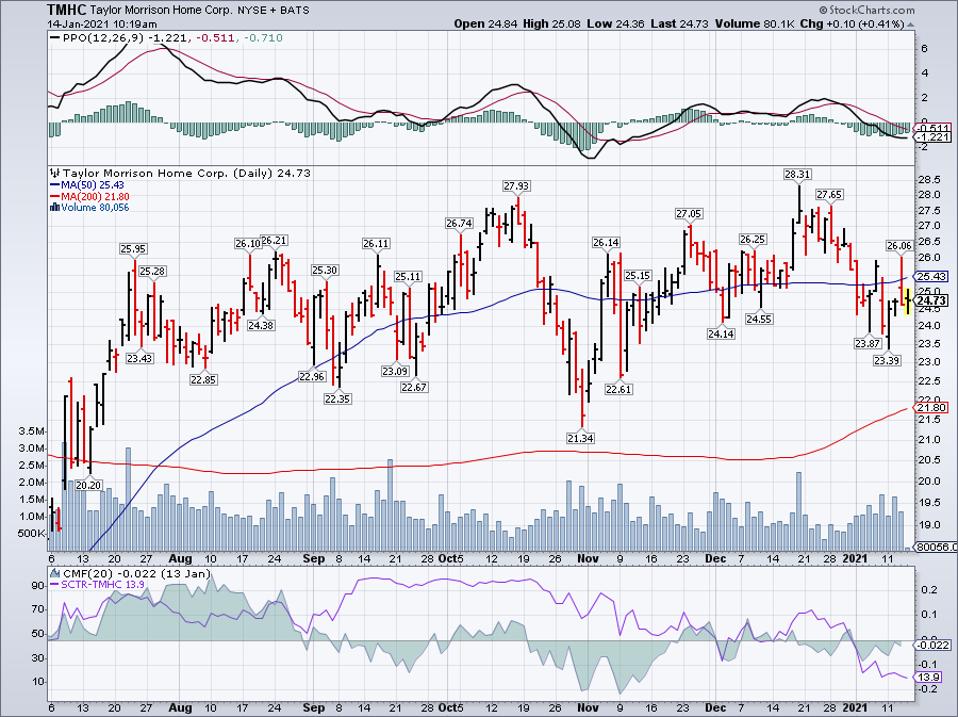Screen dimensions: 958x717
Task: Click the Low 24.36 value in the header
Action: tap(614, 24)
